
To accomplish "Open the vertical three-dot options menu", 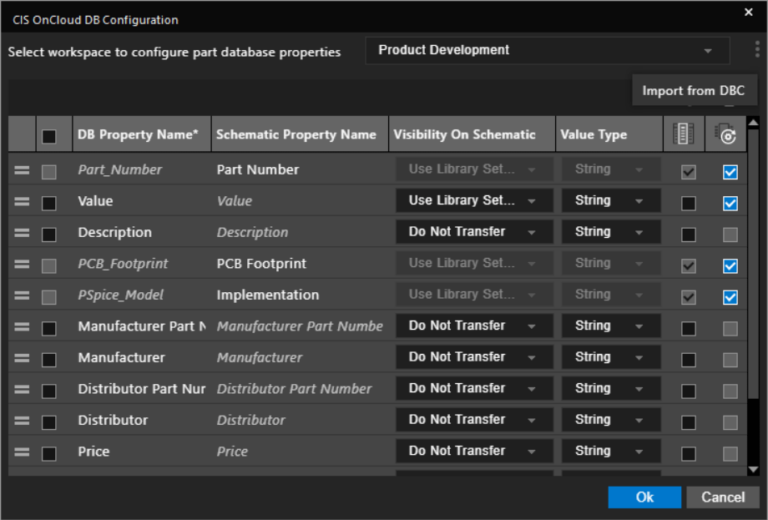I will [757, 50].
